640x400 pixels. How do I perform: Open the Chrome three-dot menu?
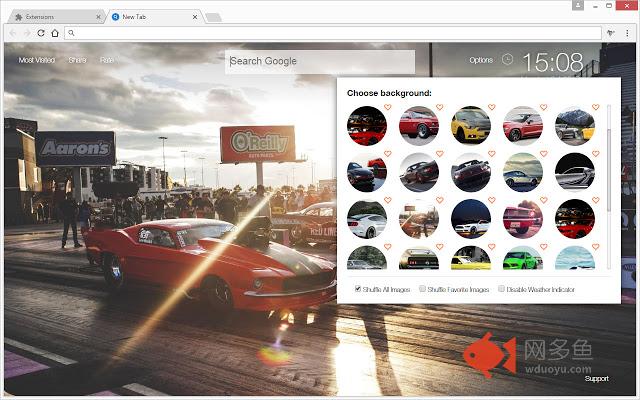(x=627, y=33)
